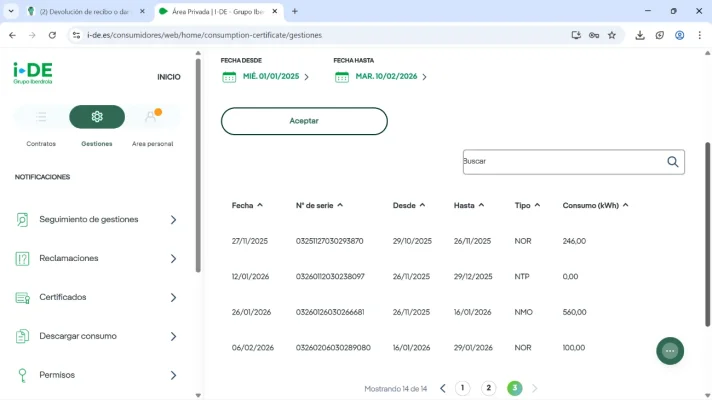Expand the tab search dropdown
The image size is (712, 400).
point(11,11)
